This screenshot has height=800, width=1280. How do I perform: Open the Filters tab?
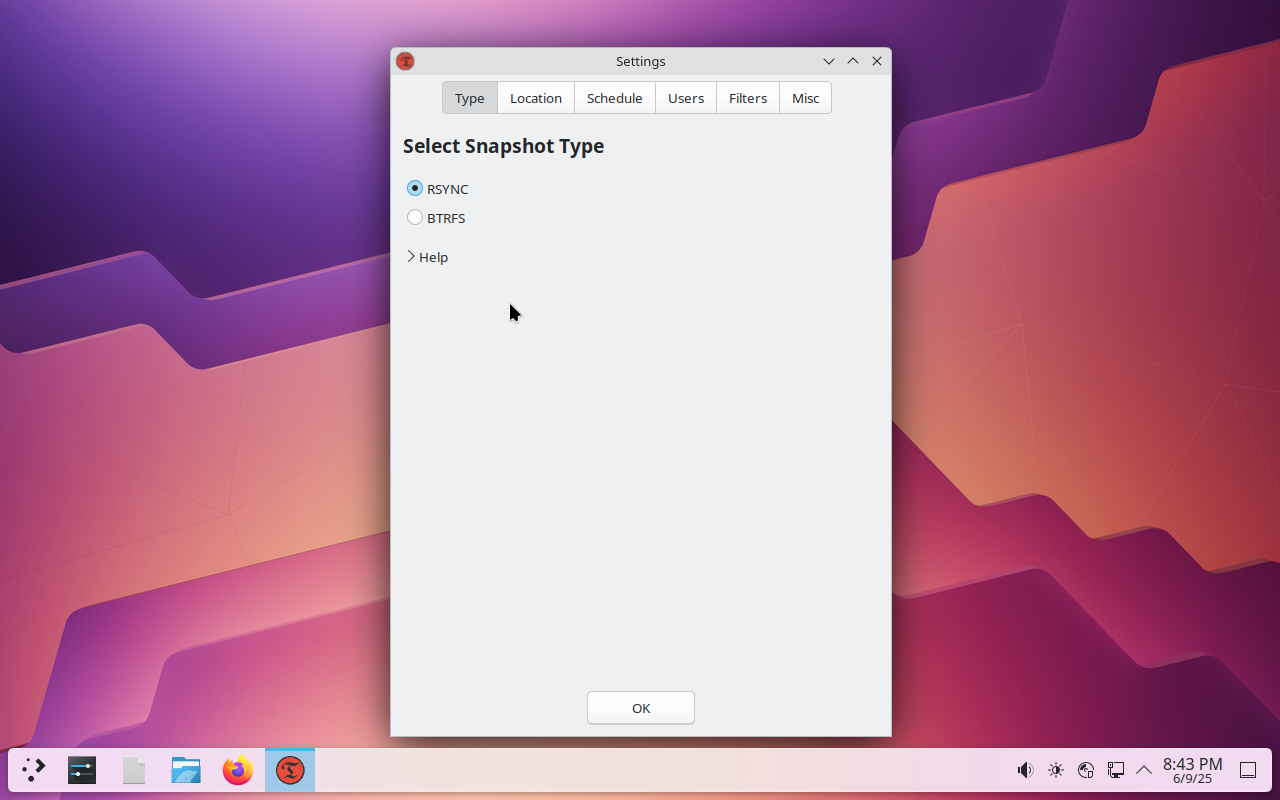coord(748,98)
